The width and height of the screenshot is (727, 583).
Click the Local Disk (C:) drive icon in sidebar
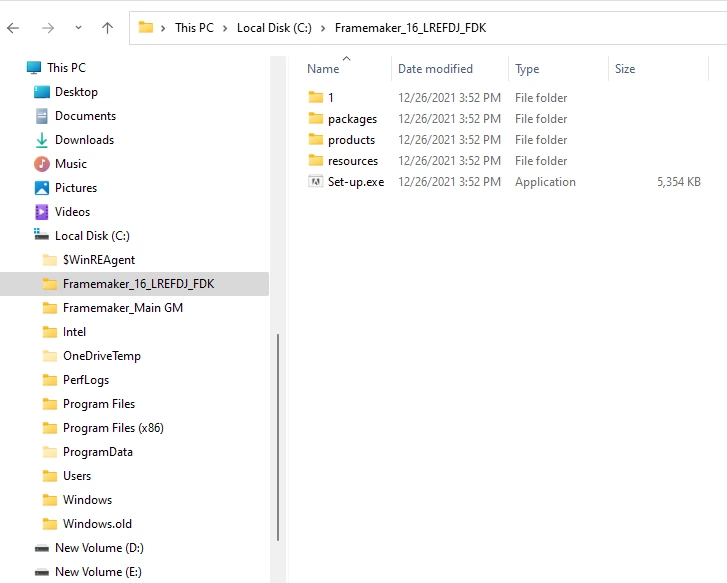tap(41, 234)
